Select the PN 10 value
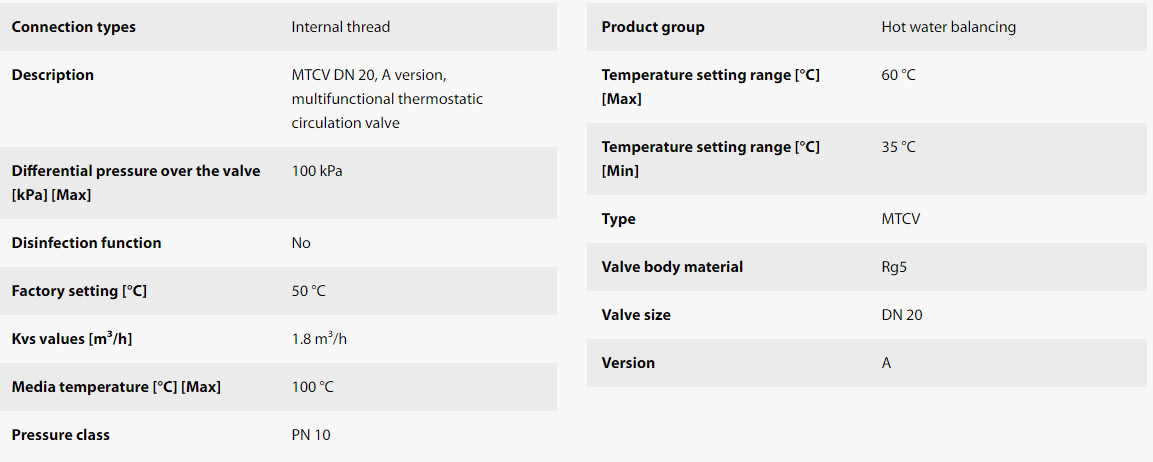 (x=311, y=435)
